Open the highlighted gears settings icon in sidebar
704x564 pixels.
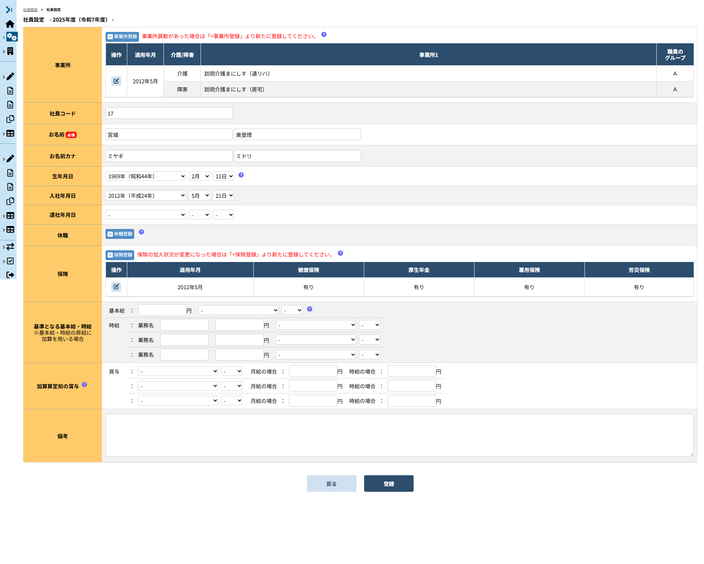12,37
